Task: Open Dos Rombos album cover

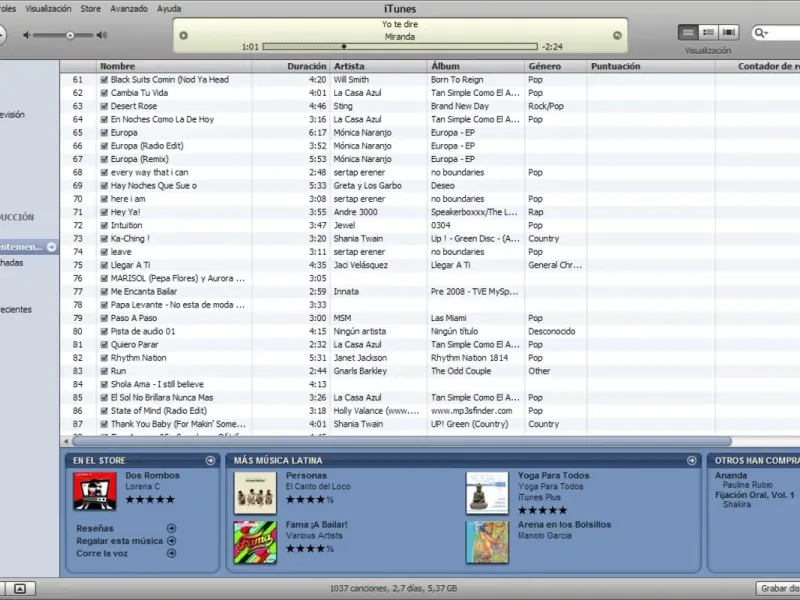Action: point(95,491)
